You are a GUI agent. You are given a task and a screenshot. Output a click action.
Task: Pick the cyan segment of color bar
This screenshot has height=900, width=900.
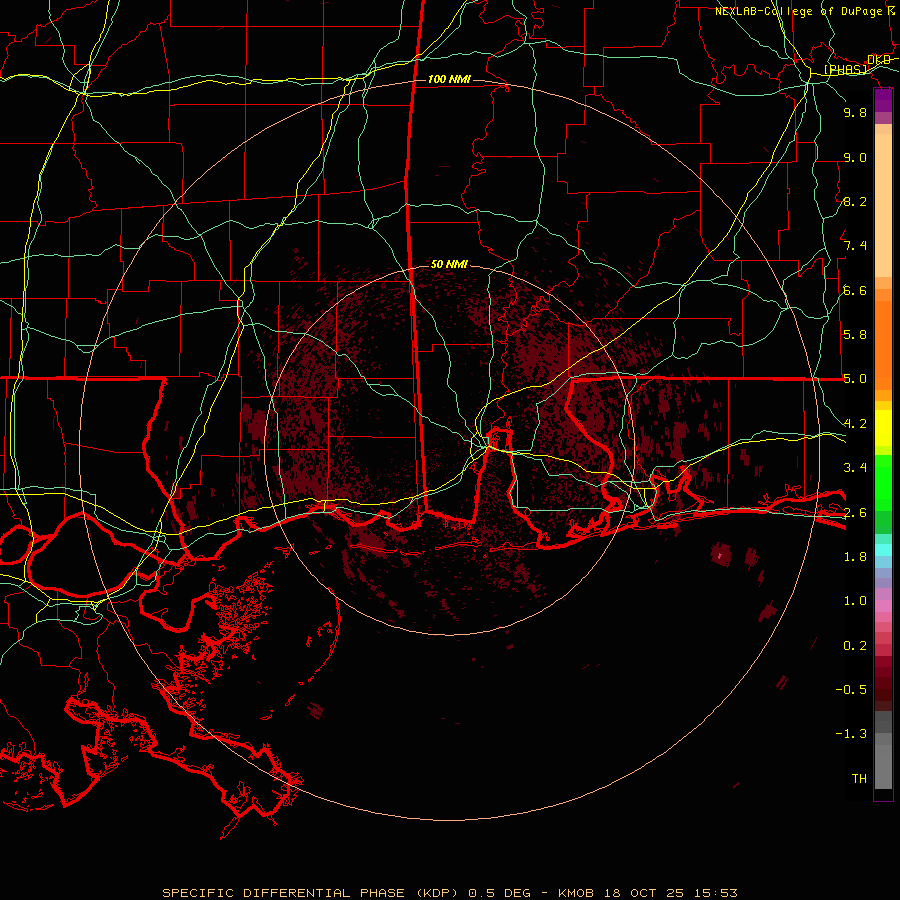tap(883, 550)
